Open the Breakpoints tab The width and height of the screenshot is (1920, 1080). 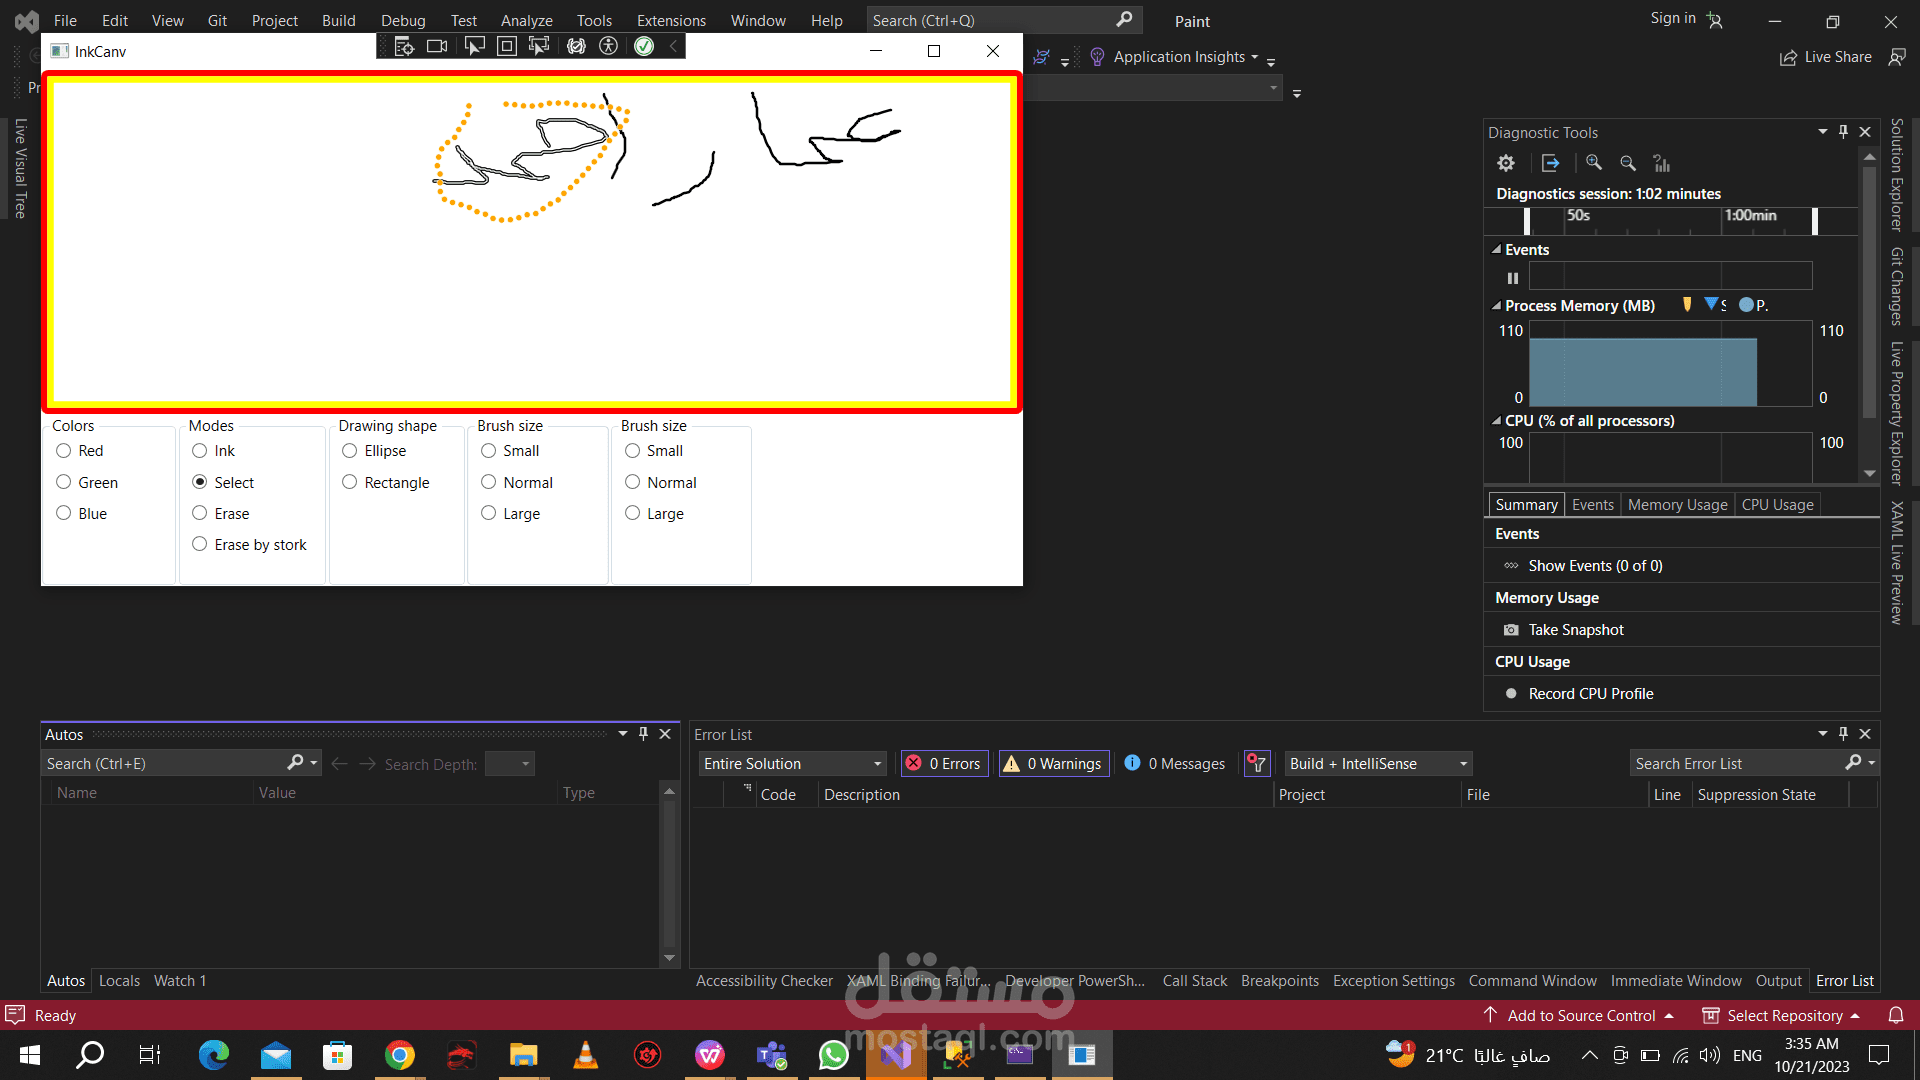point(1279,981)
